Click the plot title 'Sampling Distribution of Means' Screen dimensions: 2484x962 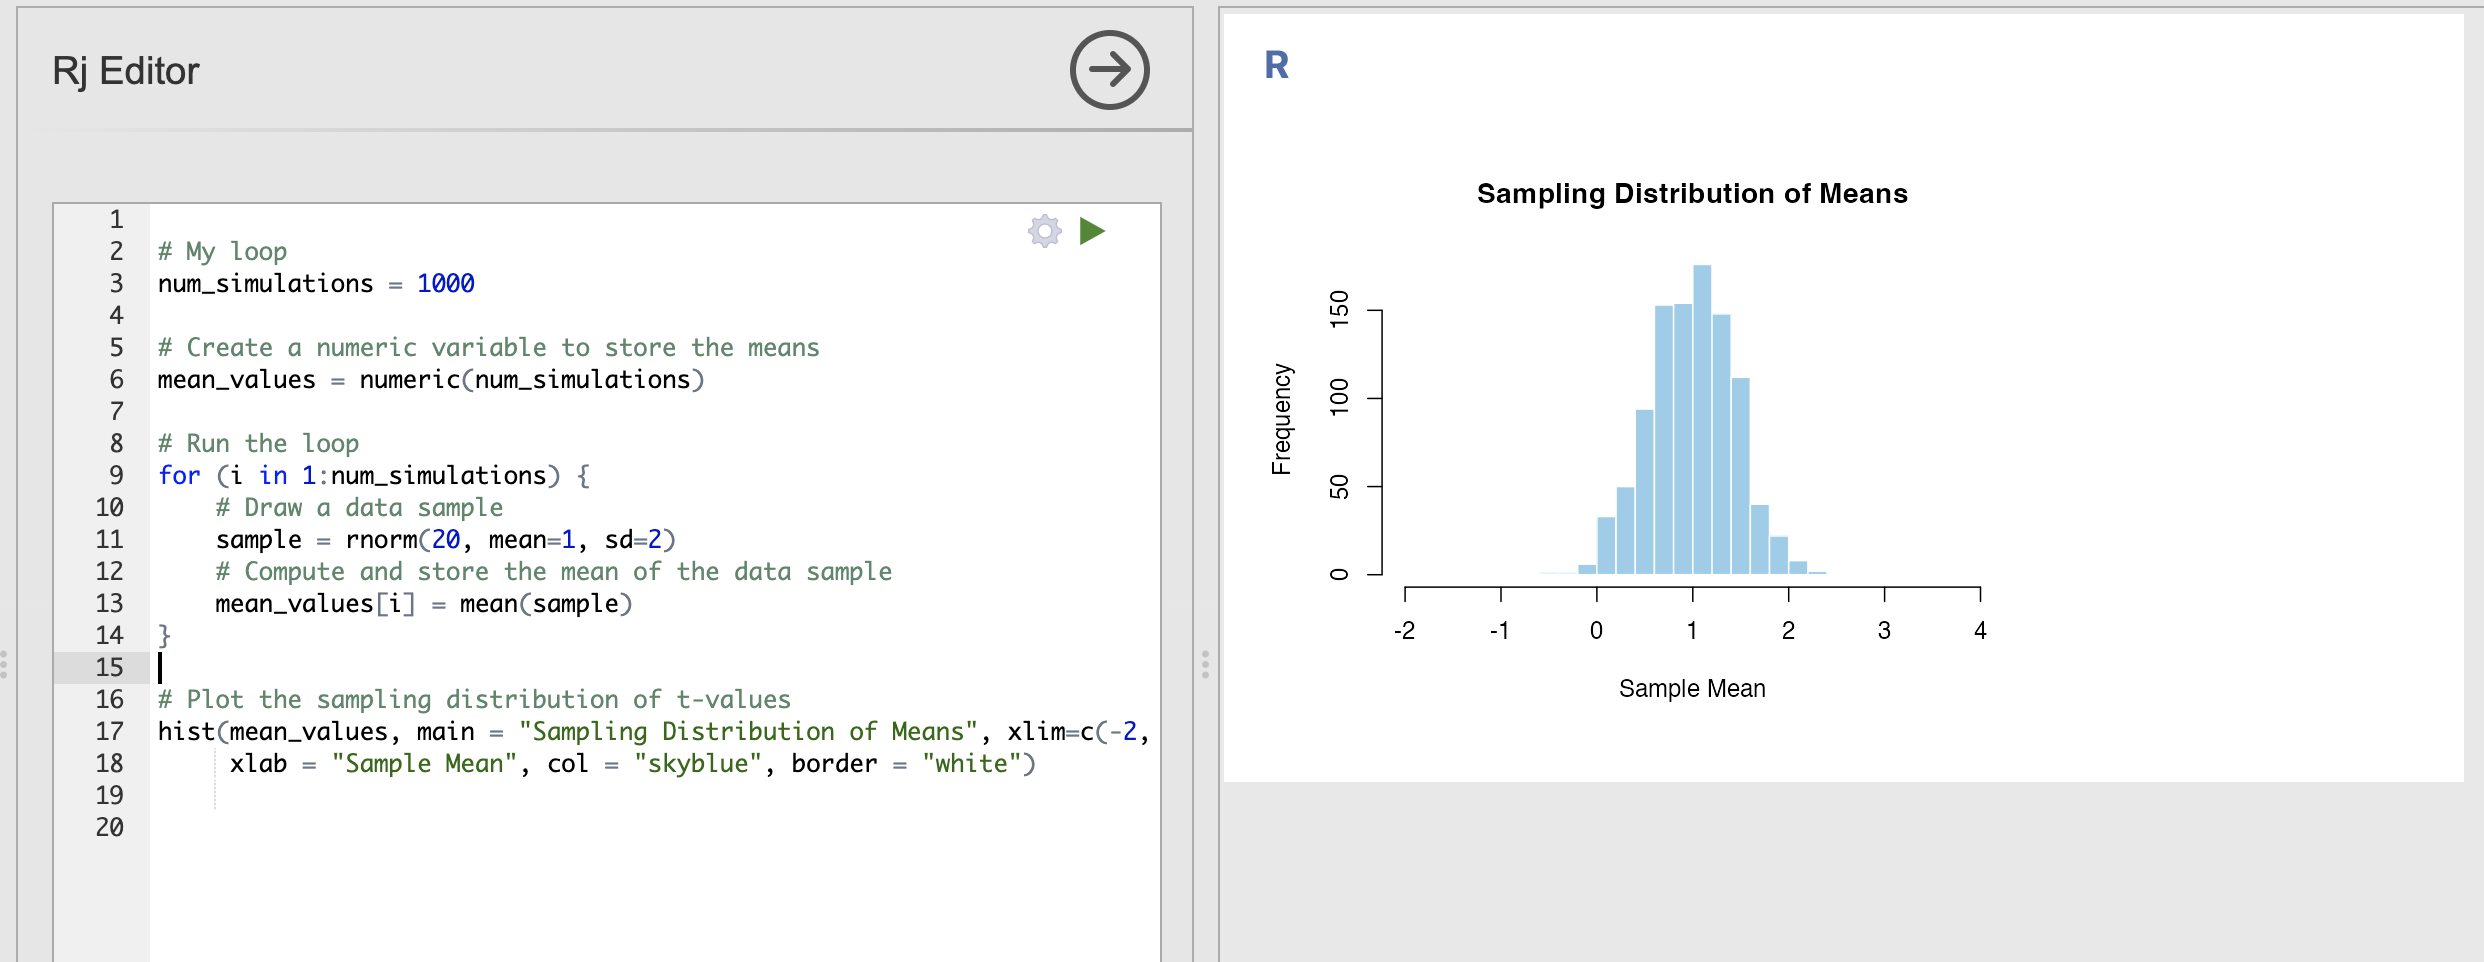tap(1692, 193)
